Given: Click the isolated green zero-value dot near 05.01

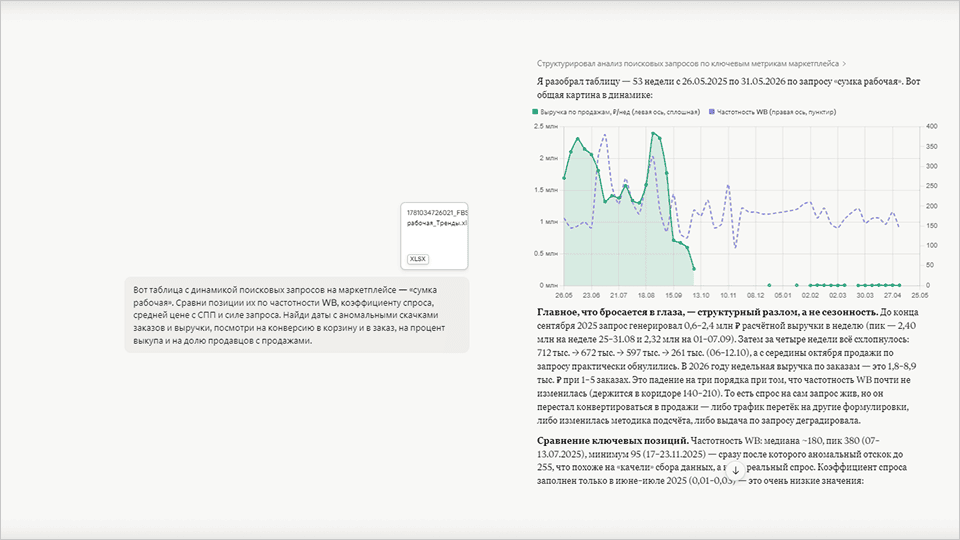Looking at the screenshot, I should 769,285.
